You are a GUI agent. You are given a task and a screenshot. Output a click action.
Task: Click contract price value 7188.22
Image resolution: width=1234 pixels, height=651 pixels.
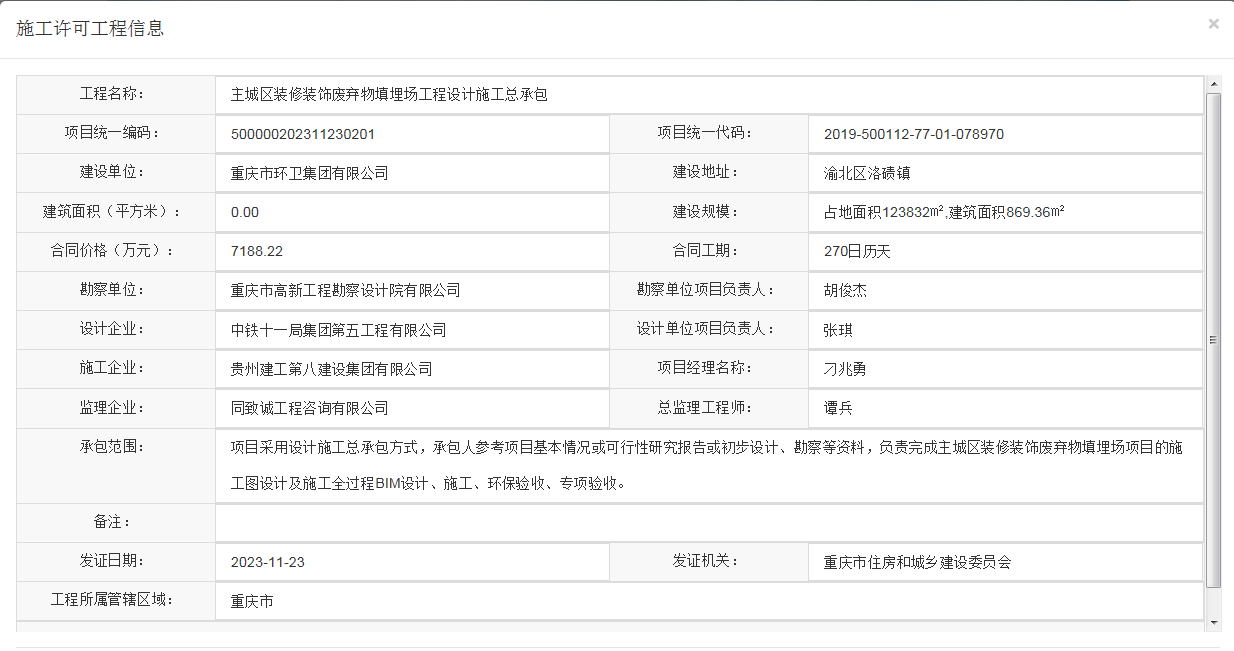click(257, 251)
